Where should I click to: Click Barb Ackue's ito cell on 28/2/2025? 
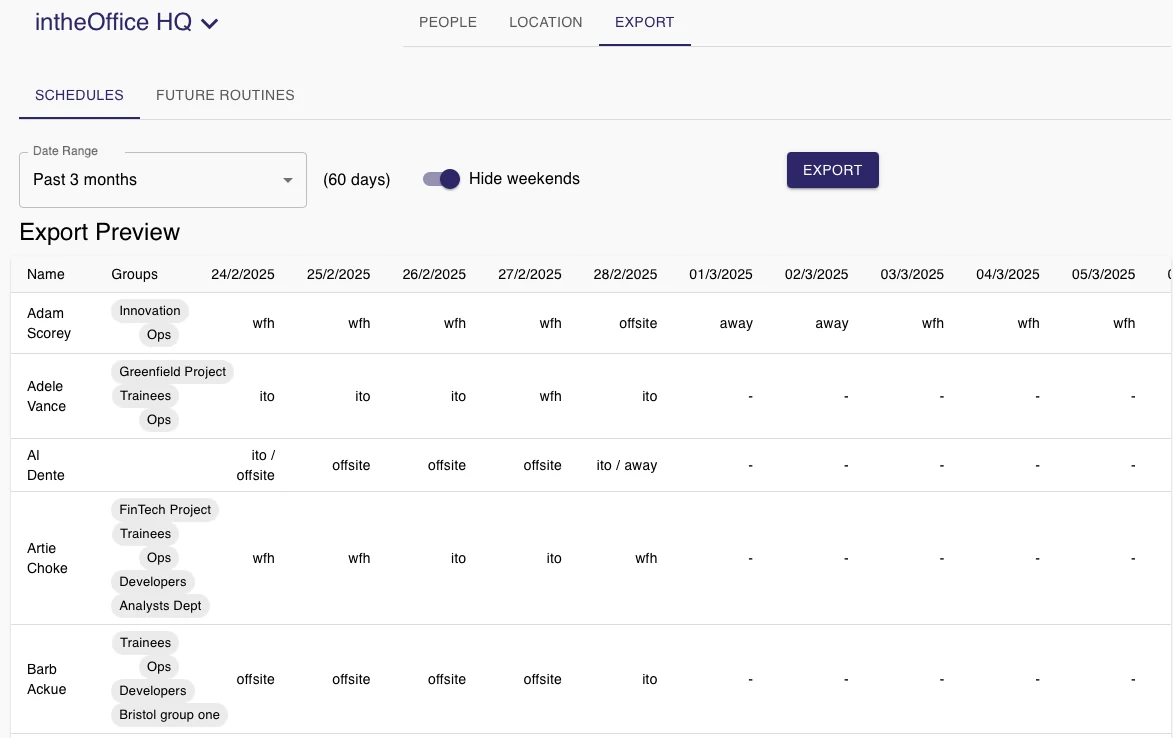coord(649,680)
